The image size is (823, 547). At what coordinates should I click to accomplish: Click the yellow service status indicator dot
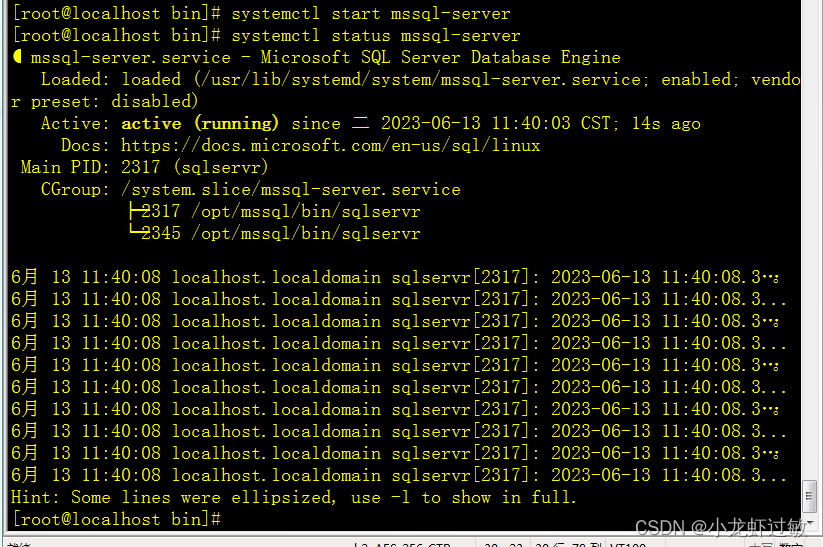pyautogui.click(x=17, y=56)
